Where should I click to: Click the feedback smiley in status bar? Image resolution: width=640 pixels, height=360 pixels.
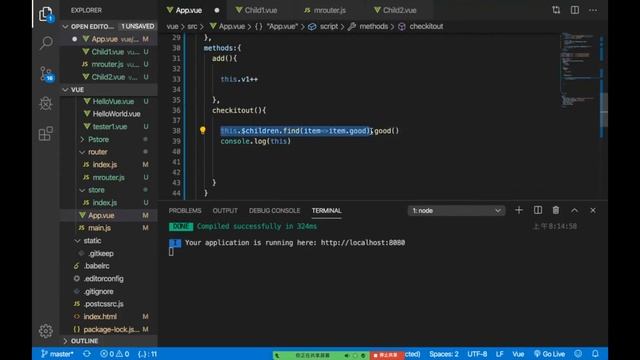[x=578, y=354]
